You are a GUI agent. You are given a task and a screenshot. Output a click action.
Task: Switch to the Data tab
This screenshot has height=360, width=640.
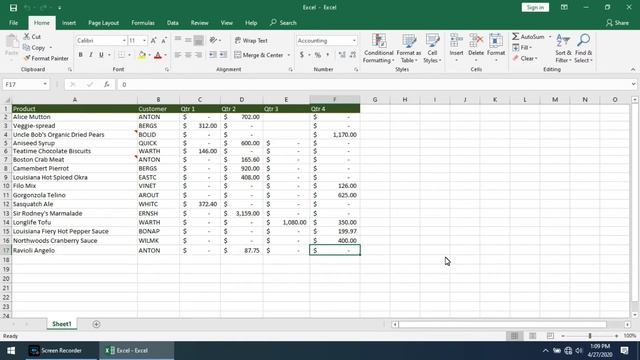click(173, 23)
